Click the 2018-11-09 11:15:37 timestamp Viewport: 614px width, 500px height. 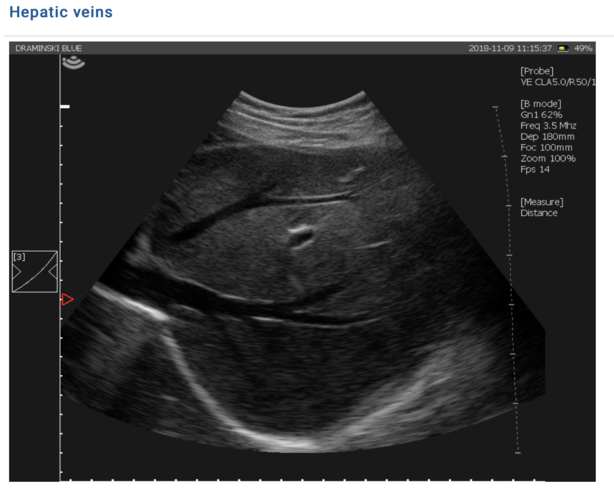(510, 49)
